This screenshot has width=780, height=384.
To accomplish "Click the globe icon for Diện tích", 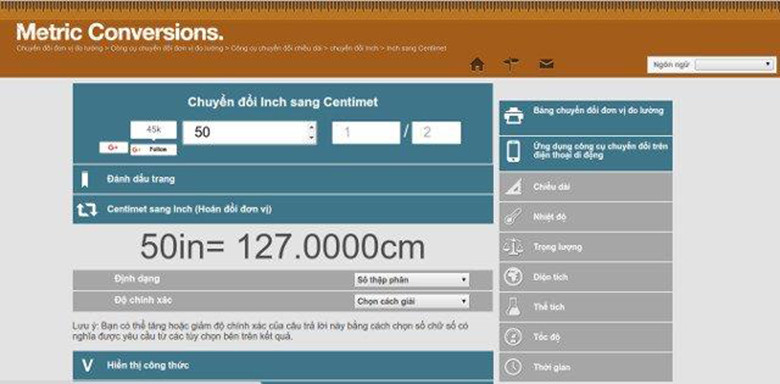I will coord(513,277).
